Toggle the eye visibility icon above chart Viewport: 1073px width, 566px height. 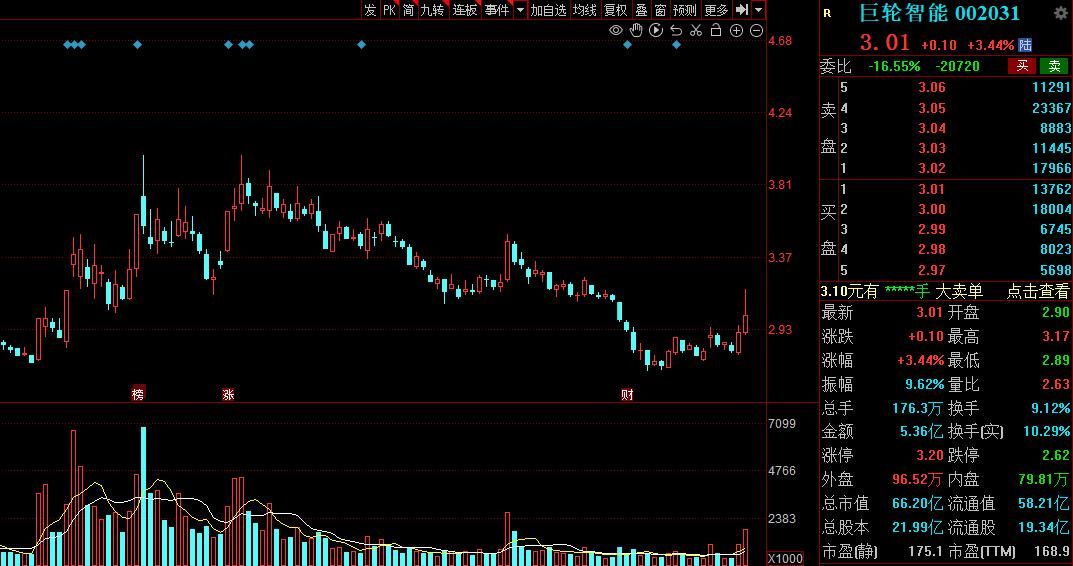click(x=616, y=30)
